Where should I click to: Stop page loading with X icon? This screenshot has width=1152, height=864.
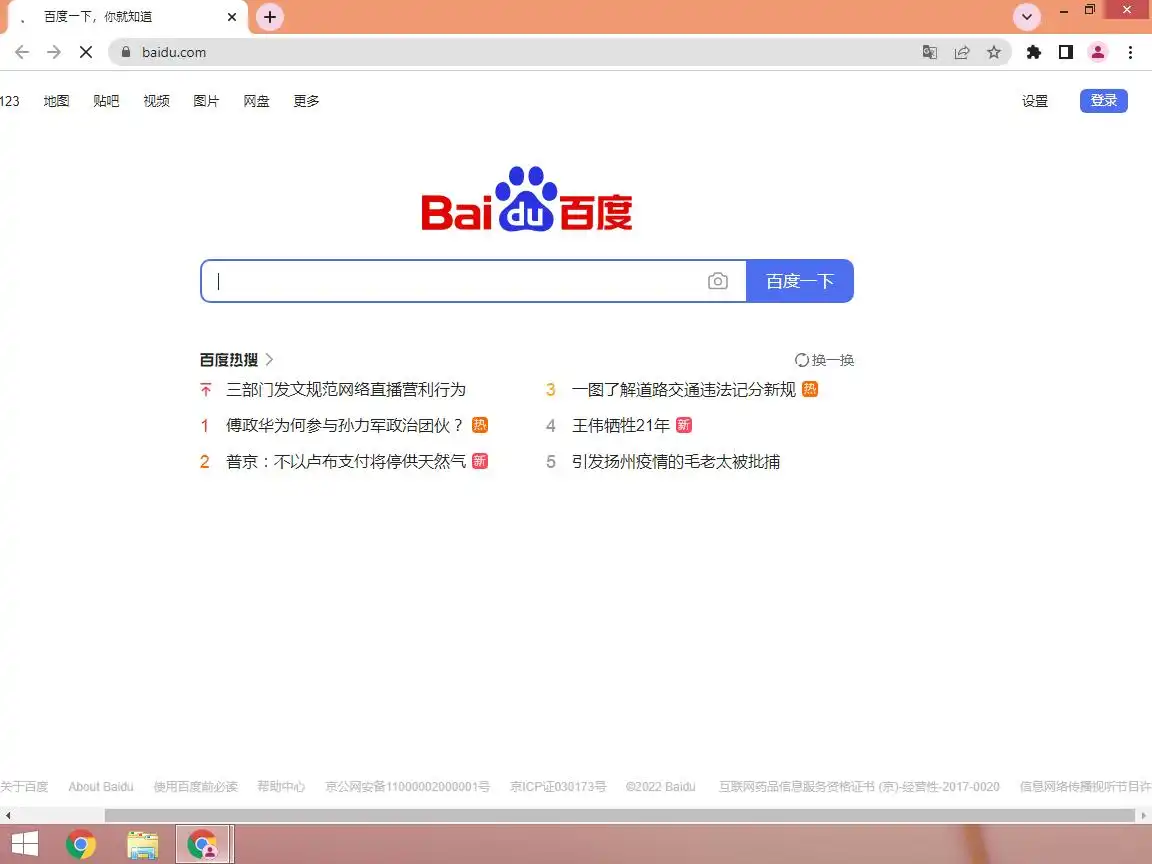(86, 52)
